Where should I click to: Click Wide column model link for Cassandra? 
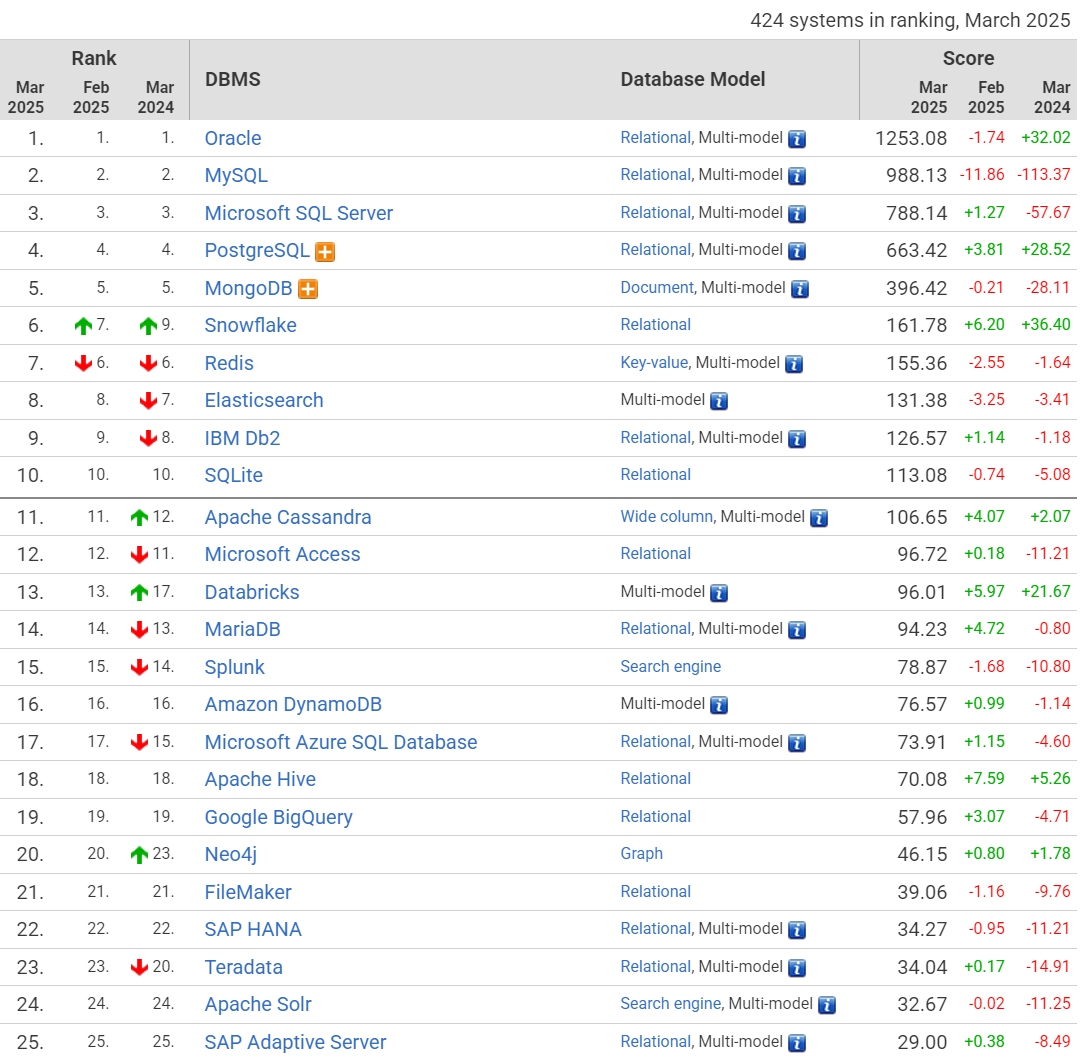pyautogui.click(x=667, y=517)
